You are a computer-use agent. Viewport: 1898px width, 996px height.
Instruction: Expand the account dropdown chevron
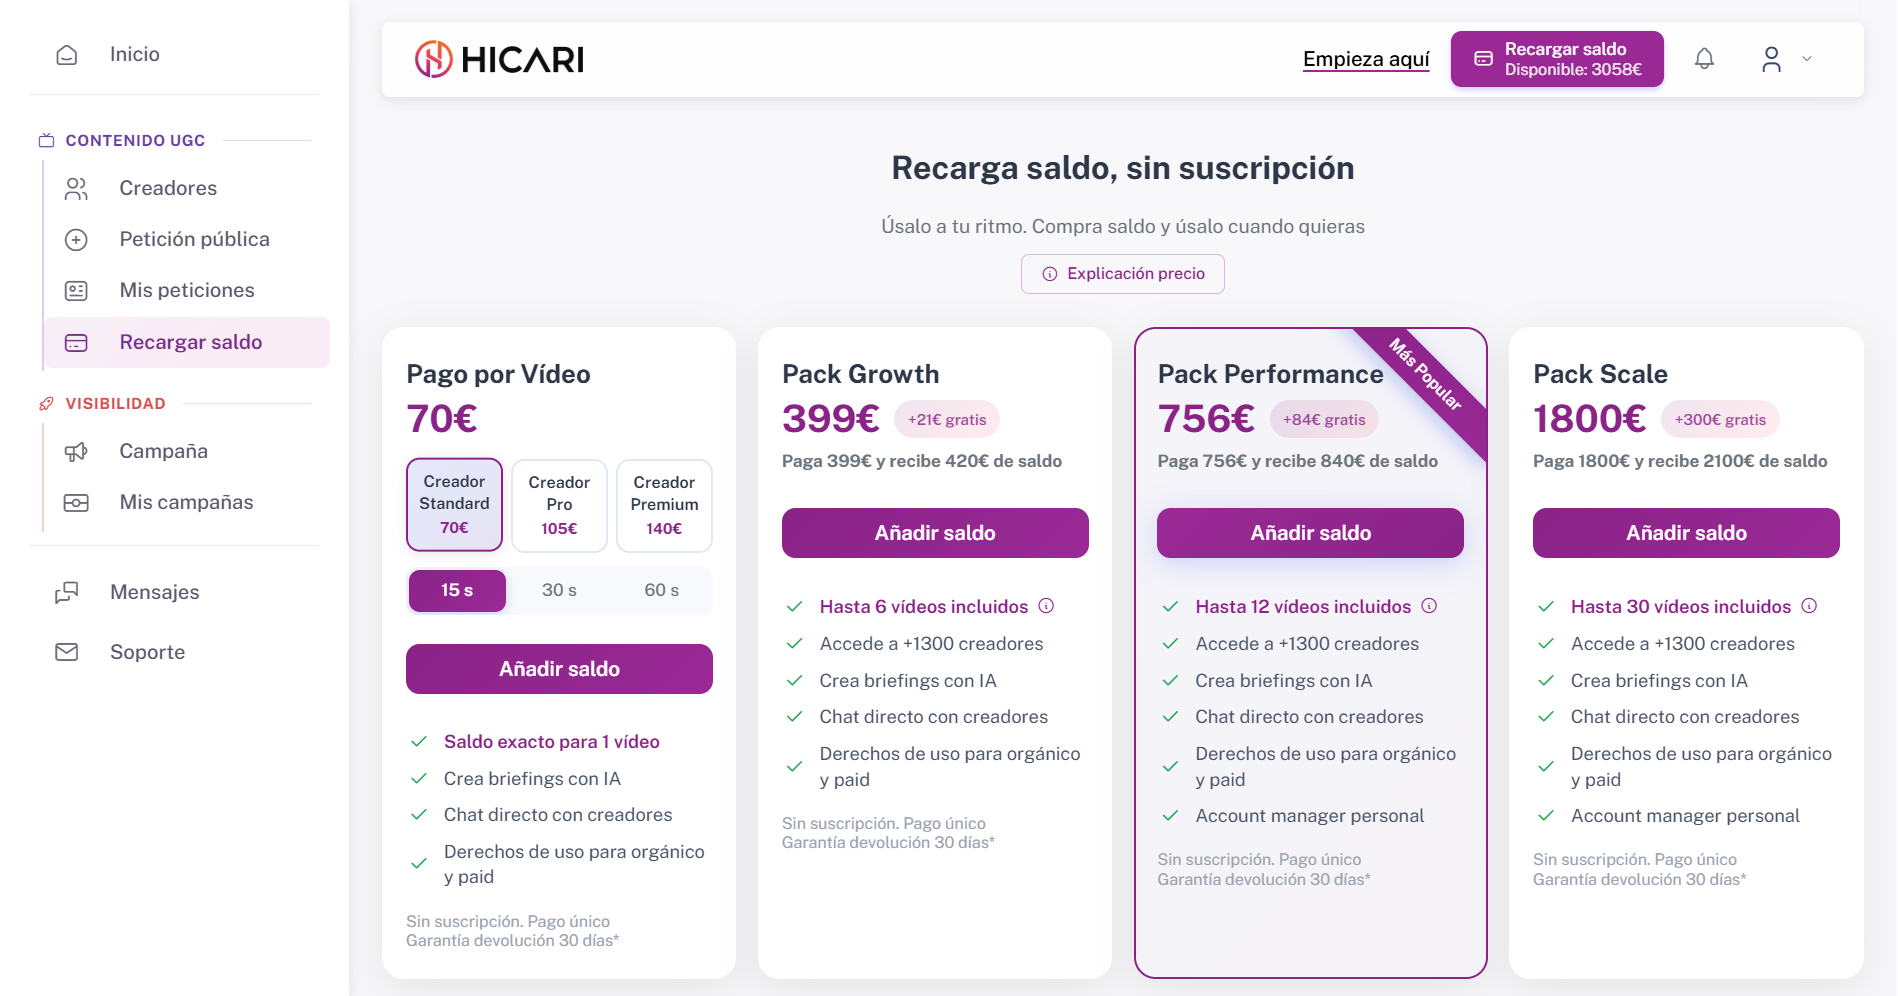(x=1807, y=59)
